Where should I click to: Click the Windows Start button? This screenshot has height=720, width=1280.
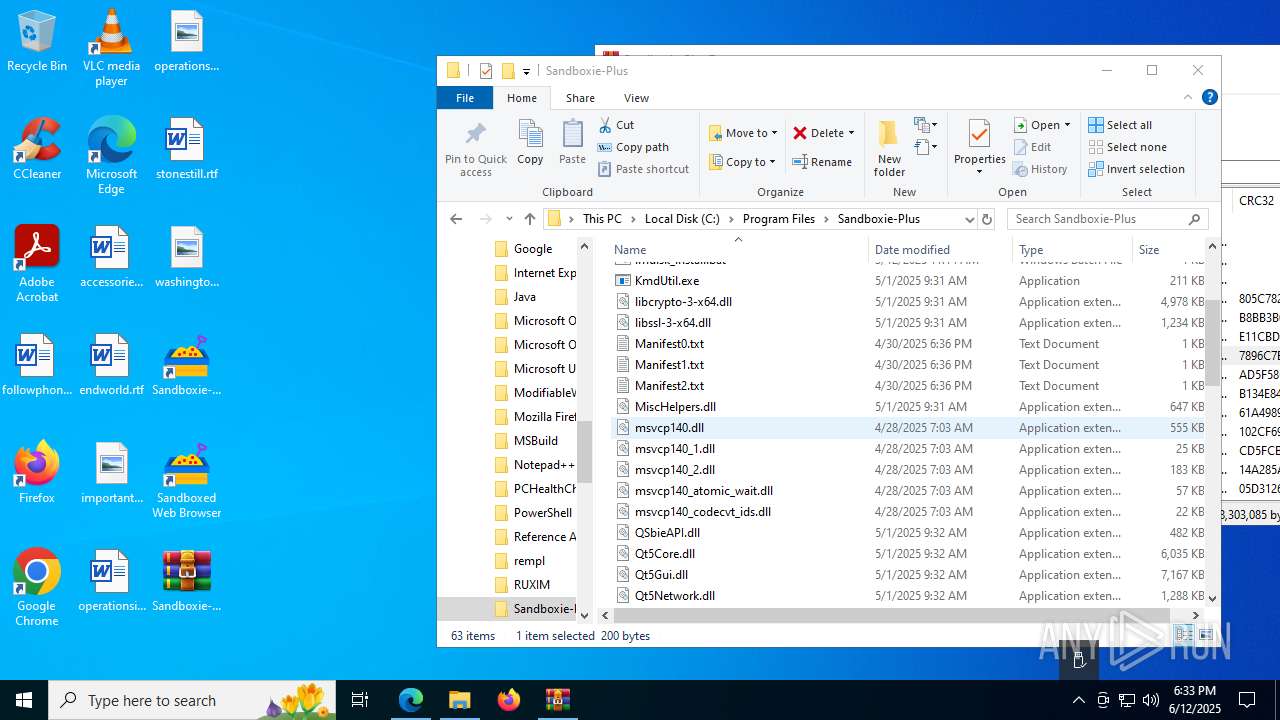(x=24, y=700)
